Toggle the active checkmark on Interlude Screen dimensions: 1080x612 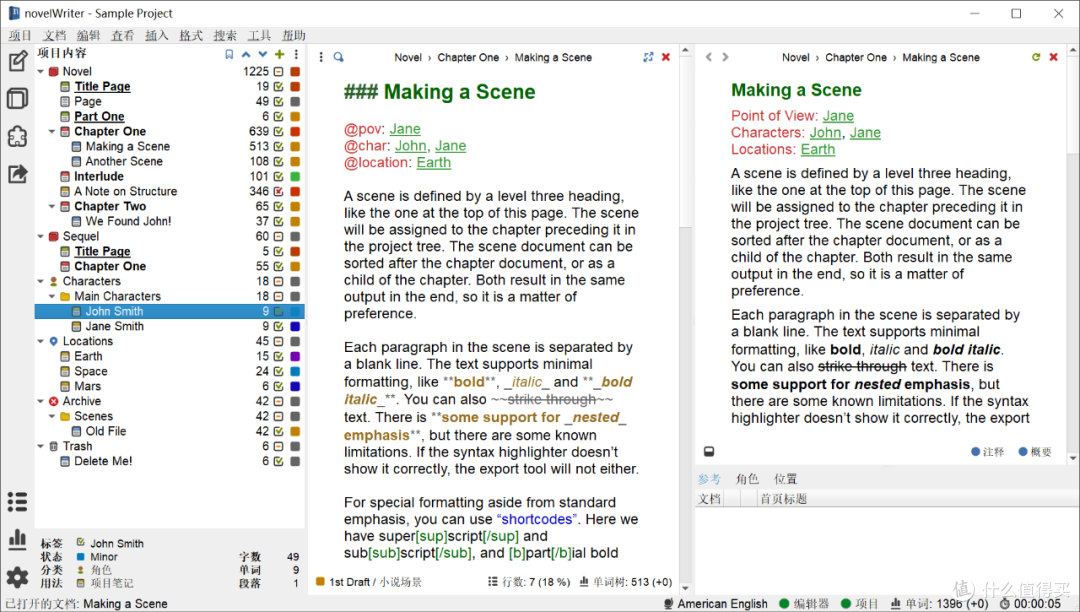[278, 176]
